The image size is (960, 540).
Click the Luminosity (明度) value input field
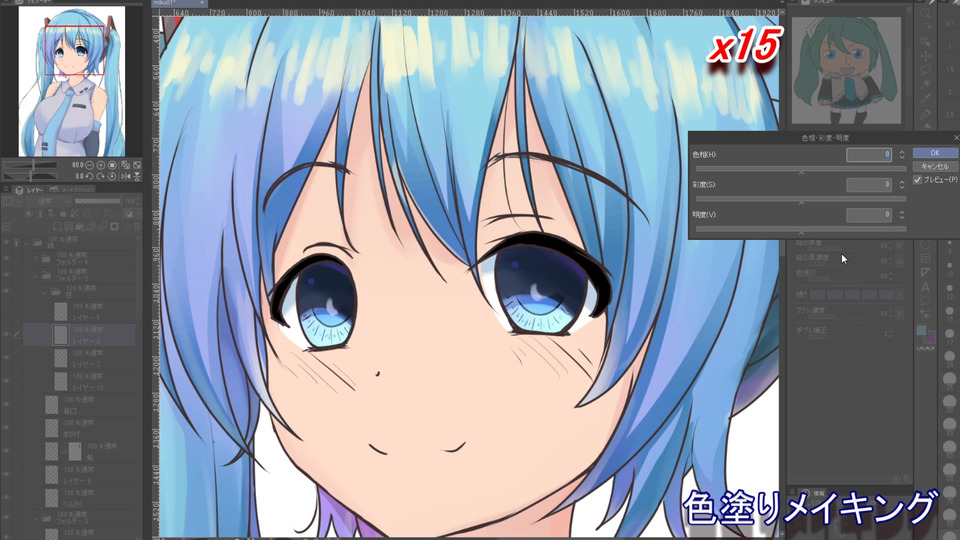click(869, 214)
